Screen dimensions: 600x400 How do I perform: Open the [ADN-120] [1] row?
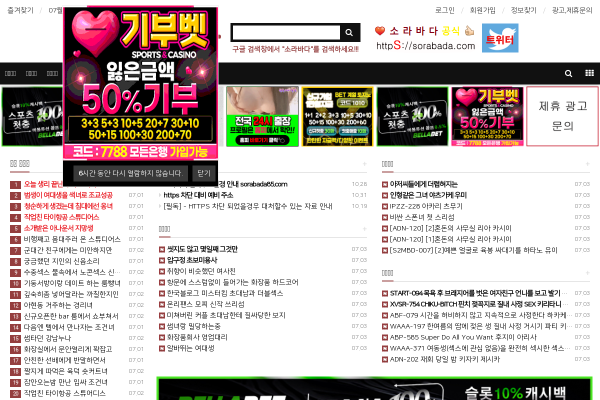pyautogui.click(x=450, y=240)
